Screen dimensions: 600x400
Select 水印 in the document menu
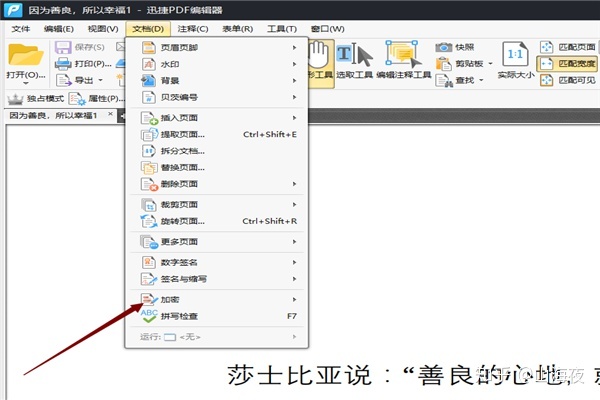click(217, 64)
